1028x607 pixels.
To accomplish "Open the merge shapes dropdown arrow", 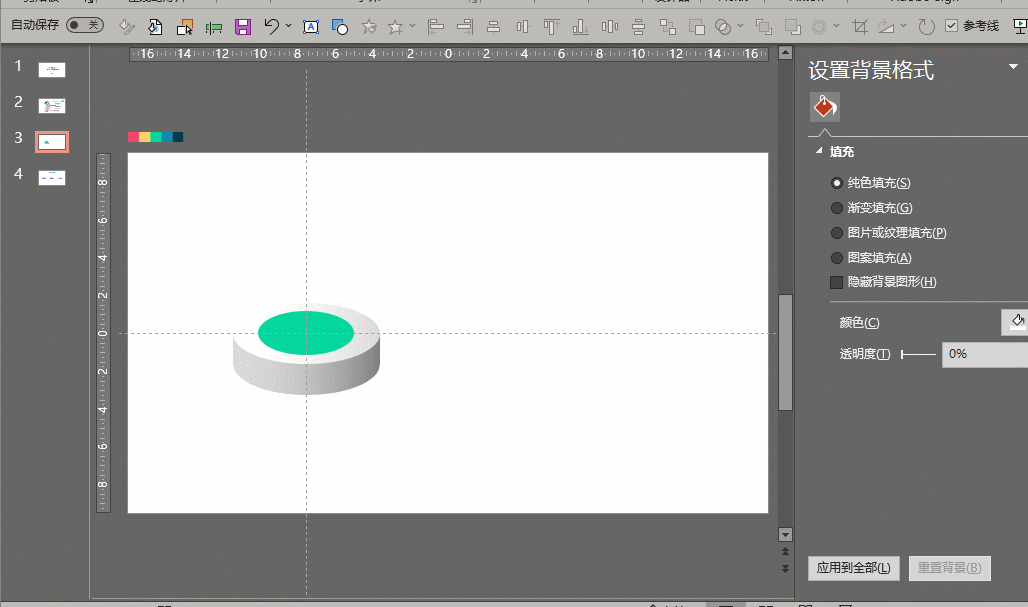I will (740, 26).
